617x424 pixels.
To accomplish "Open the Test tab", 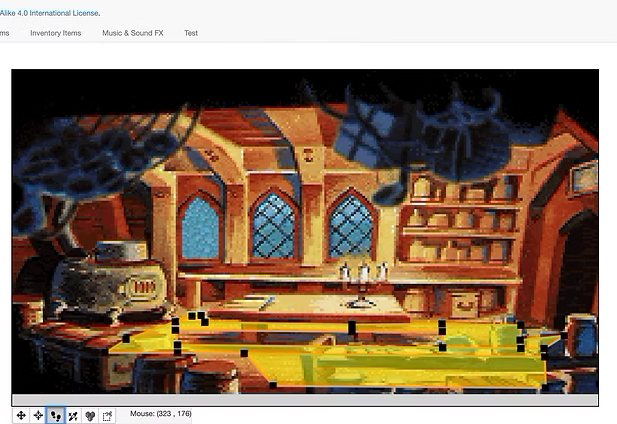I will click(x=191, y=33).
